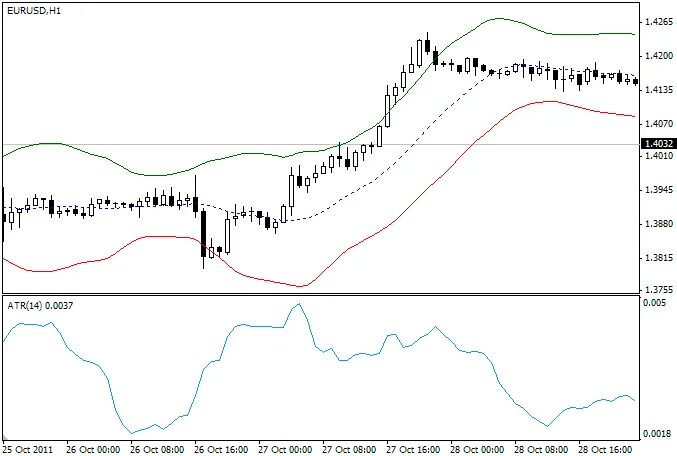Image resolution: width=677 pixels, height=456 pixels.
Task: Select the 0.005 ATR scale label
Action: click(x=655, y=301)
